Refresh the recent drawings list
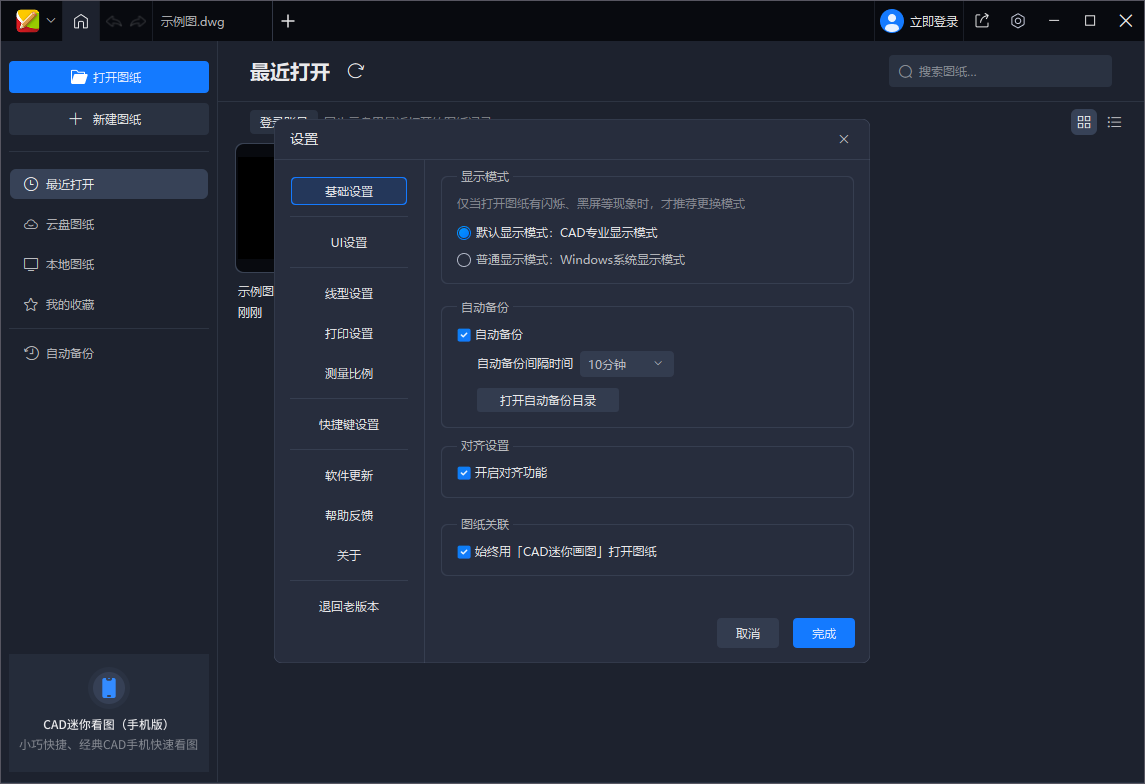The width and height of the screenshot is (1145, 784). pyautogui.click(x=355, y=71)
